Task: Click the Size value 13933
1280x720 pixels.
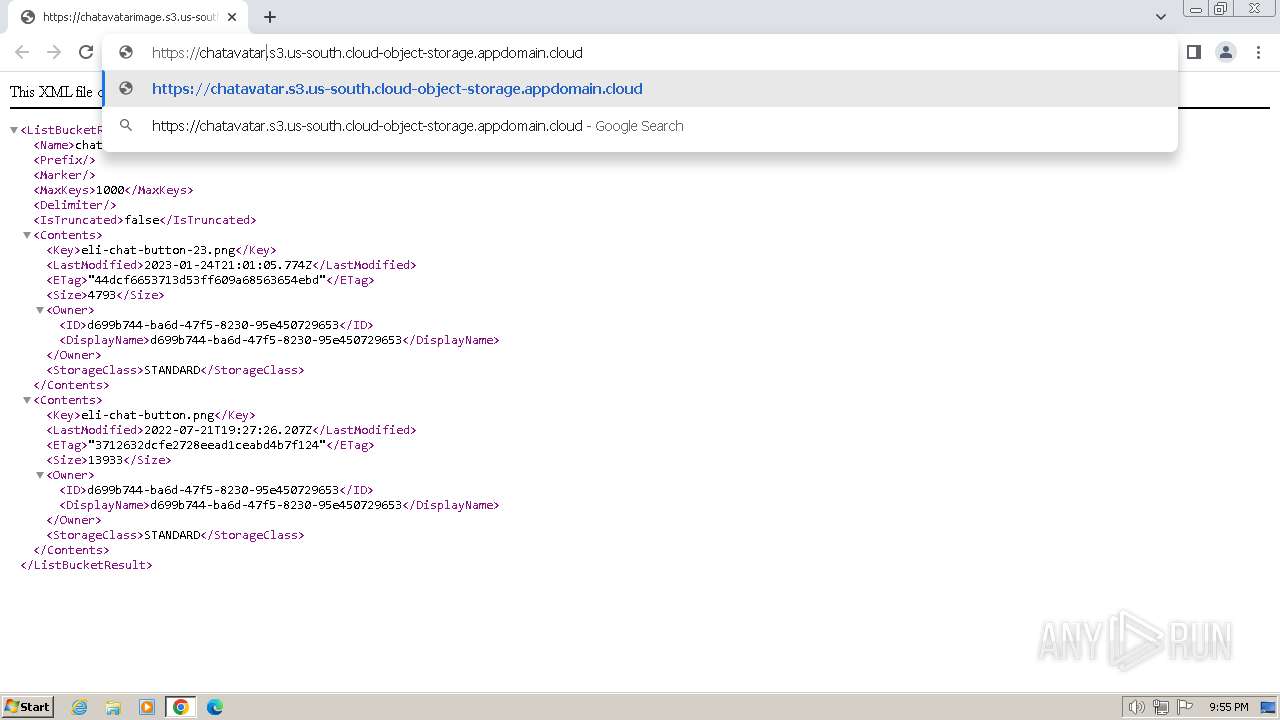Action: click(x=104, y=460)
